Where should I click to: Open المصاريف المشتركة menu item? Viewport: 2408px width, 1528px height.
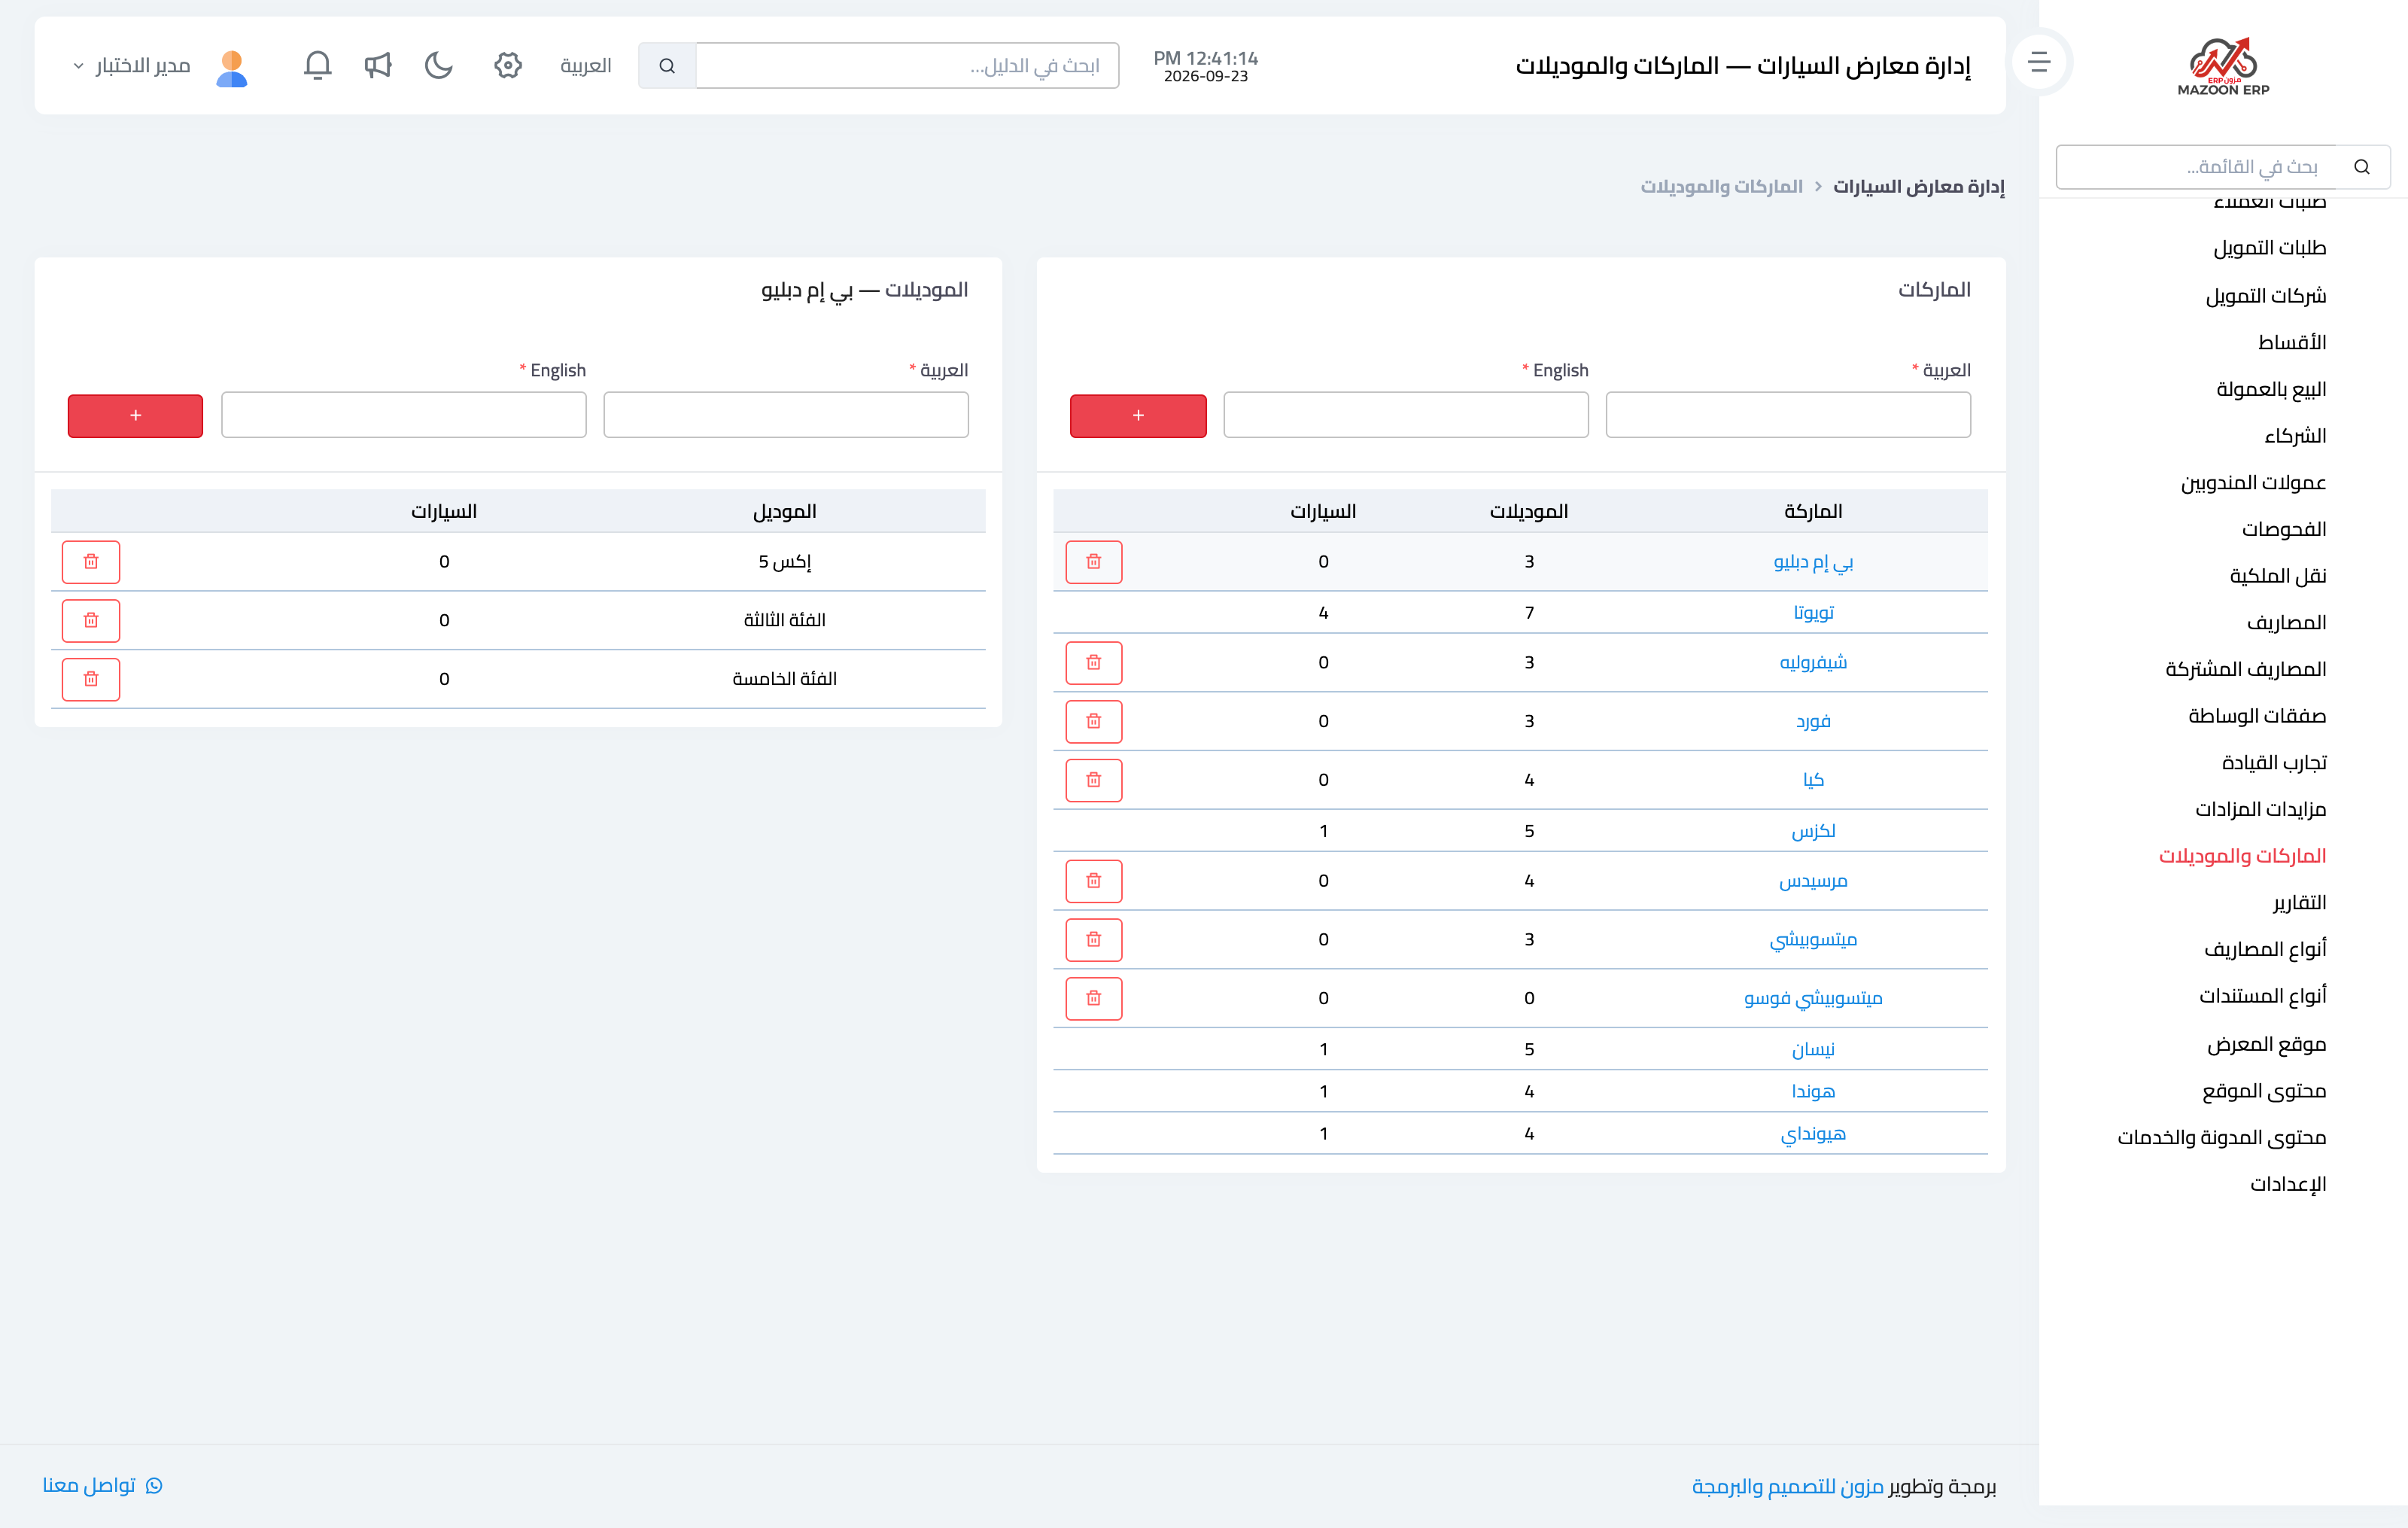(x=2246, y=669)
